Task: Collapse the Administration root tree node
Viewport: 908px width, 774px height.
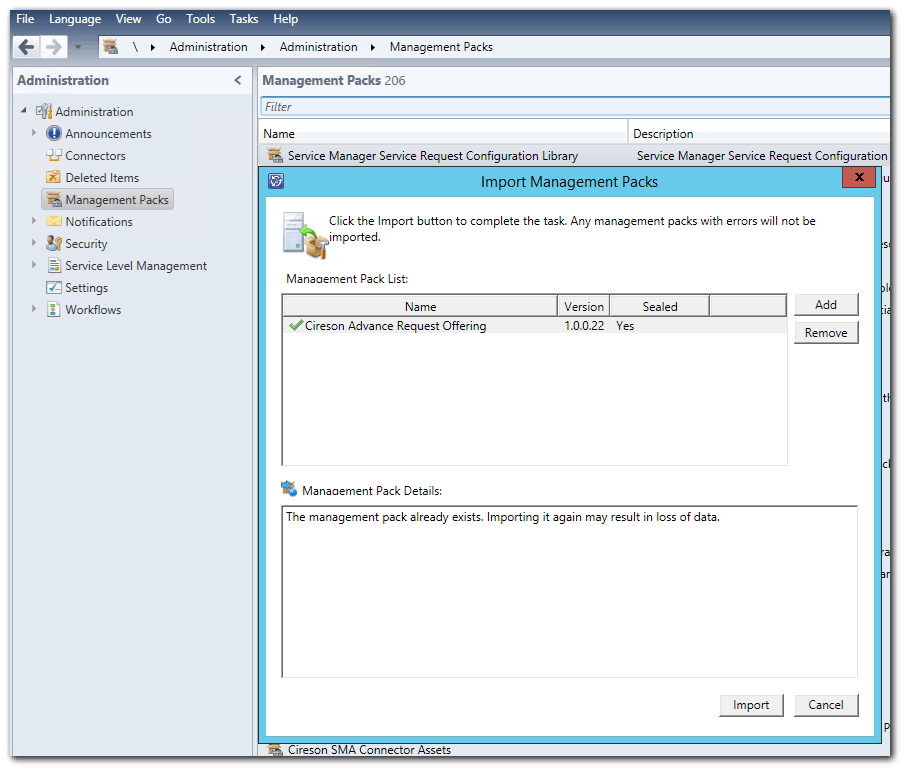Action: coord(24,110)
